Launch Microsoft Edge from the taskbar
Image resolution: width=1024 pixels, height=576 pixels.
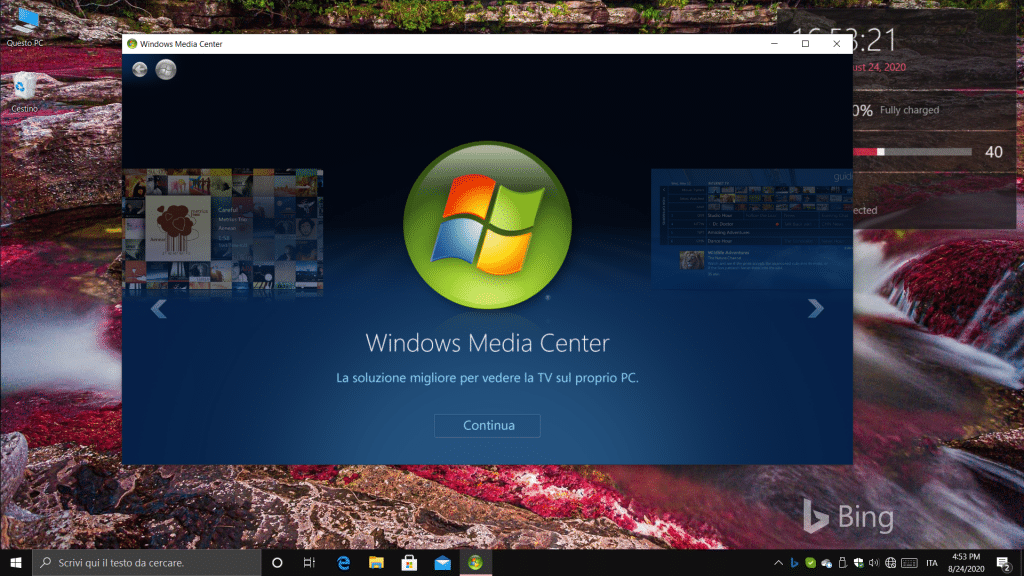tap(343, 563)
